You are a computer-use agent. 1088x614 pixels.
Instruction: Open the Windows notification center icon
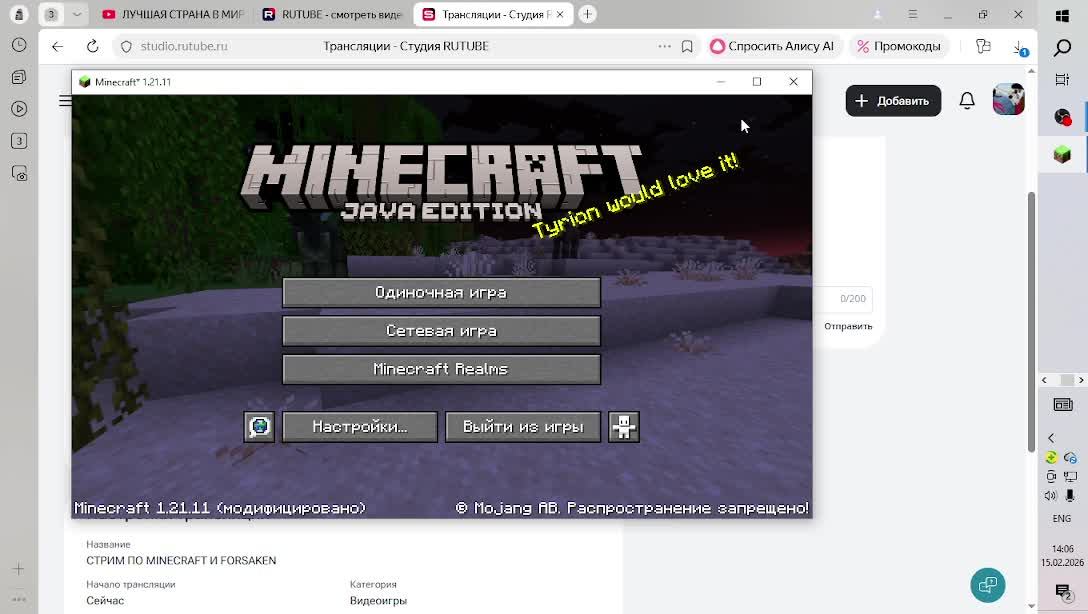click(1062, 592)
